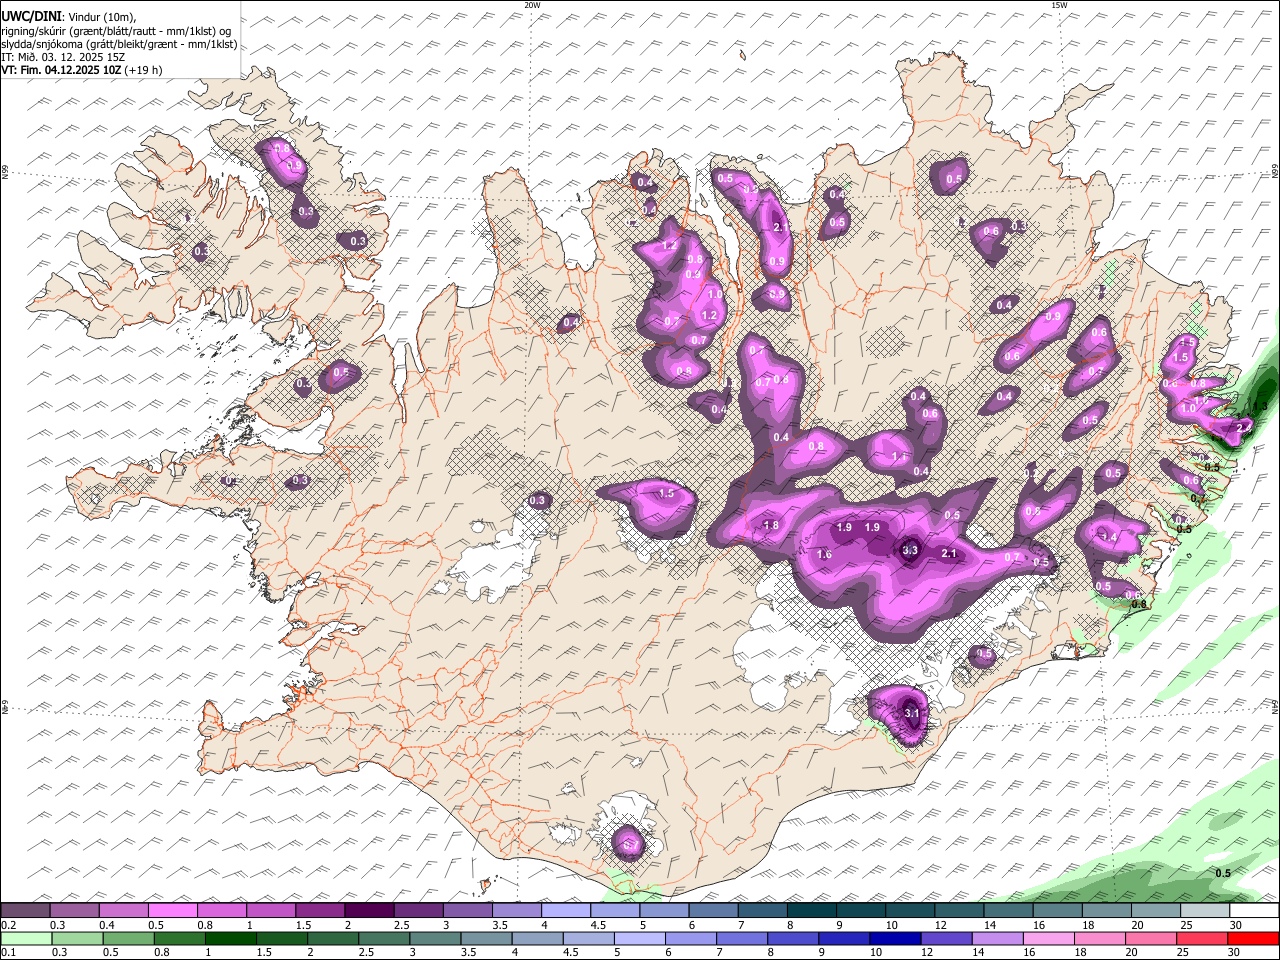Screen dimensions: 1280x960
Task: Click the "slydda/snjókoma" legend description line
Action: point(119,44)
